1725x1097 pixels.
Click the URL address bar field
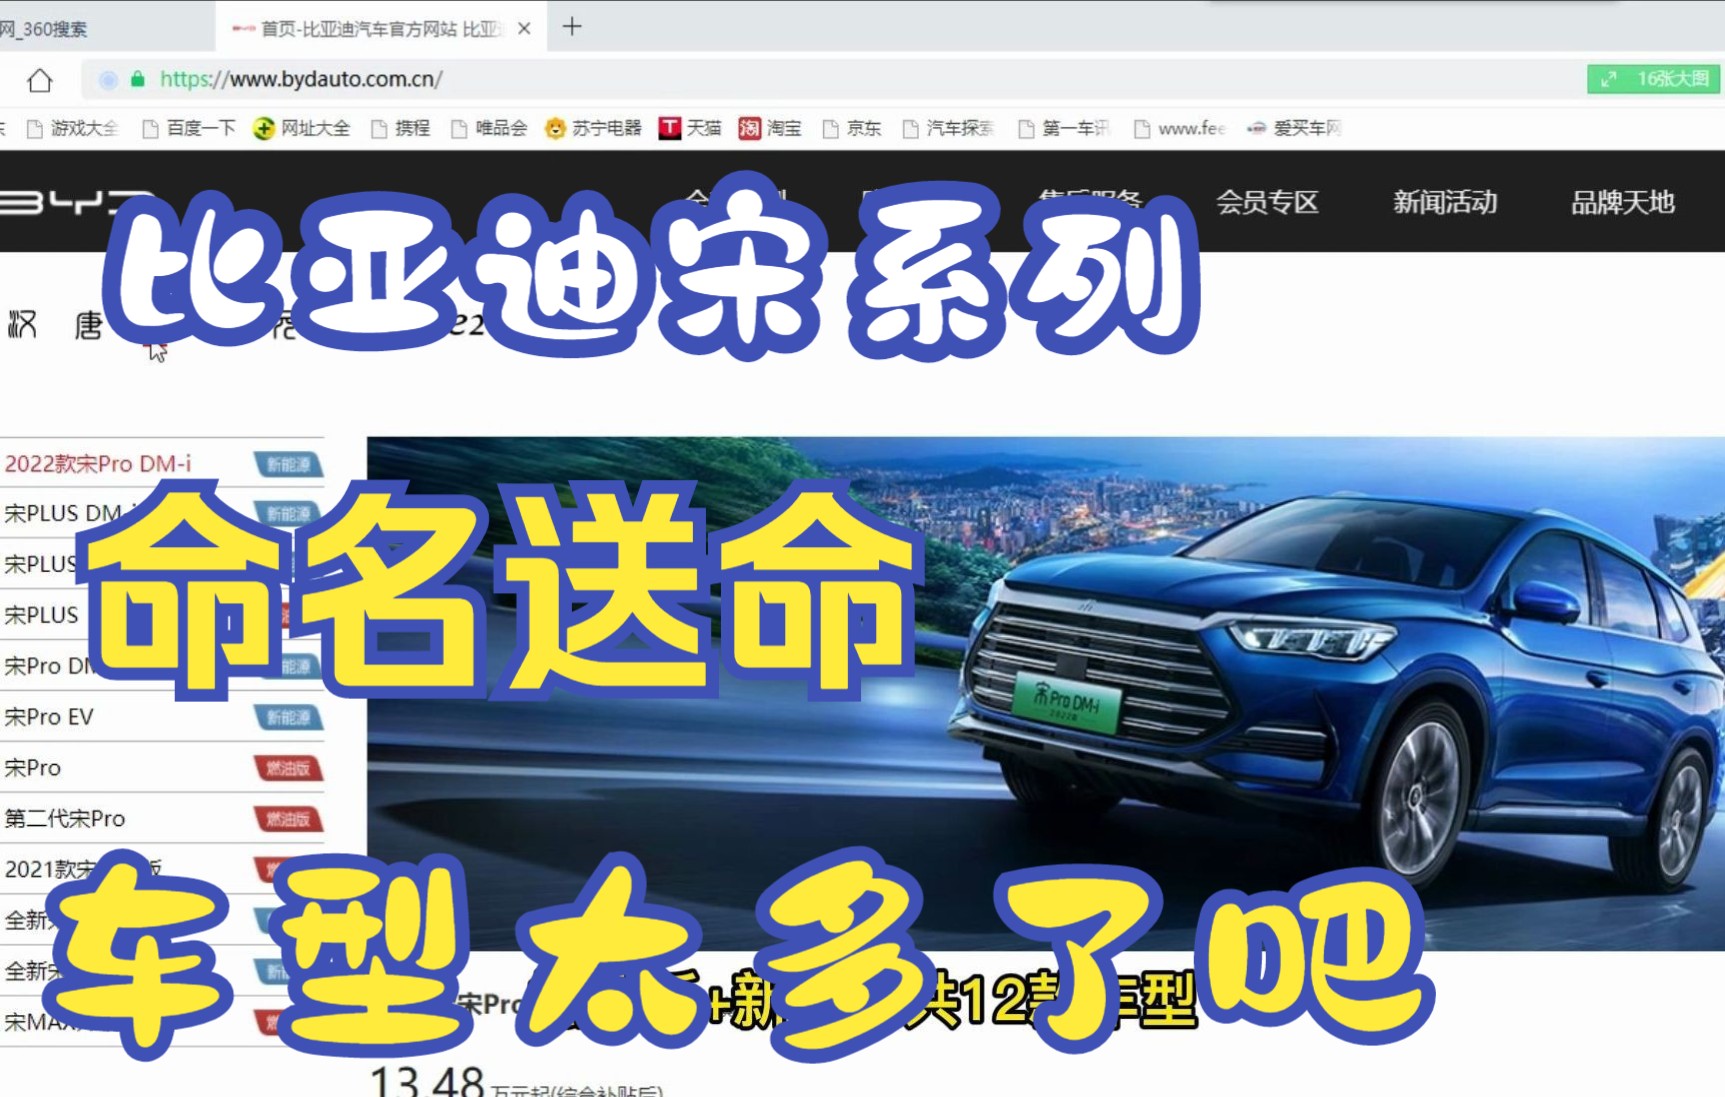tap(830, 79)
